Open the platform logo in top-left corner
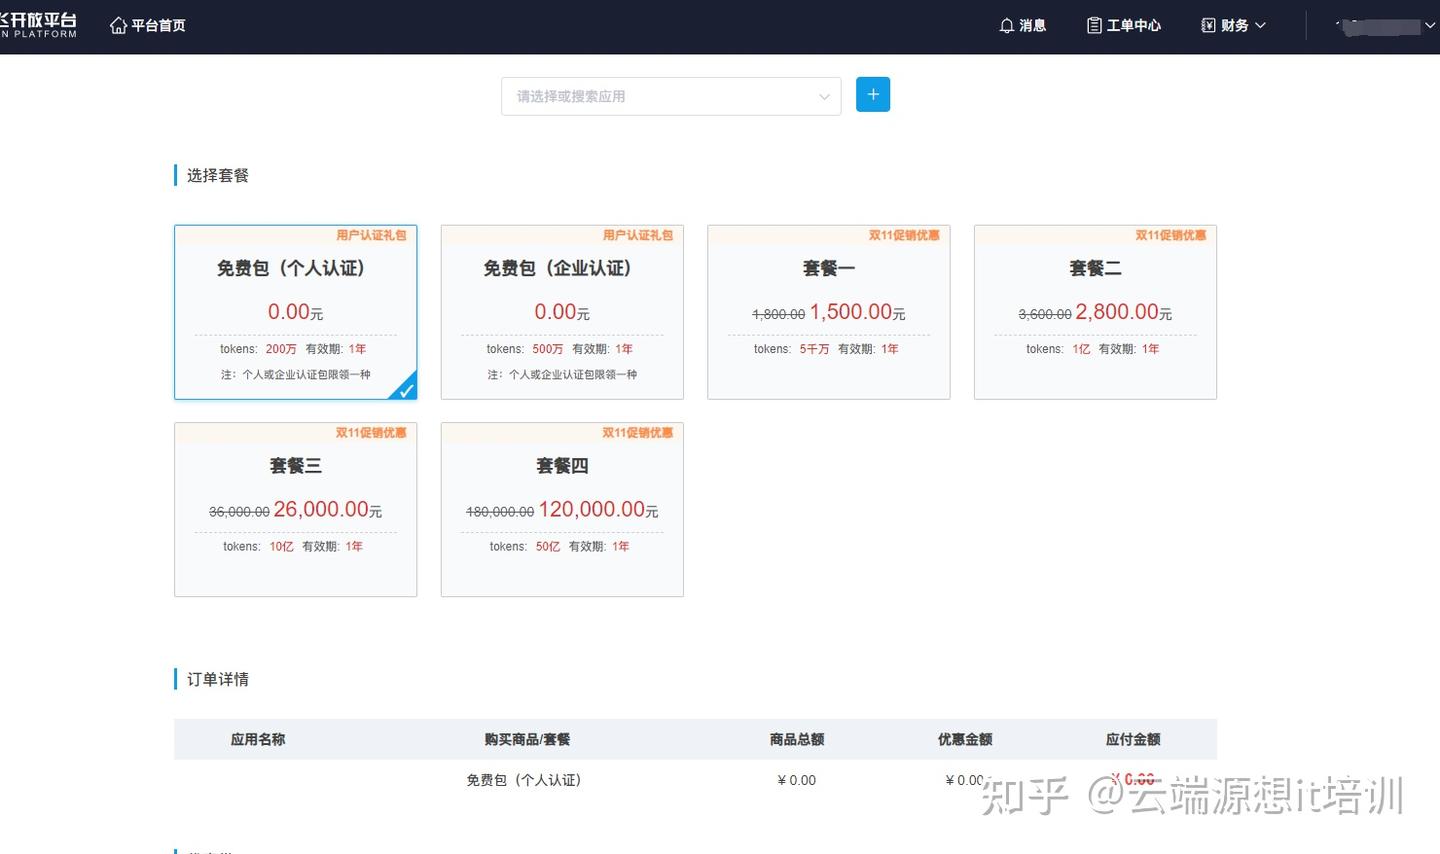This screenshot has height=854, width=1440. coord(40,25)
